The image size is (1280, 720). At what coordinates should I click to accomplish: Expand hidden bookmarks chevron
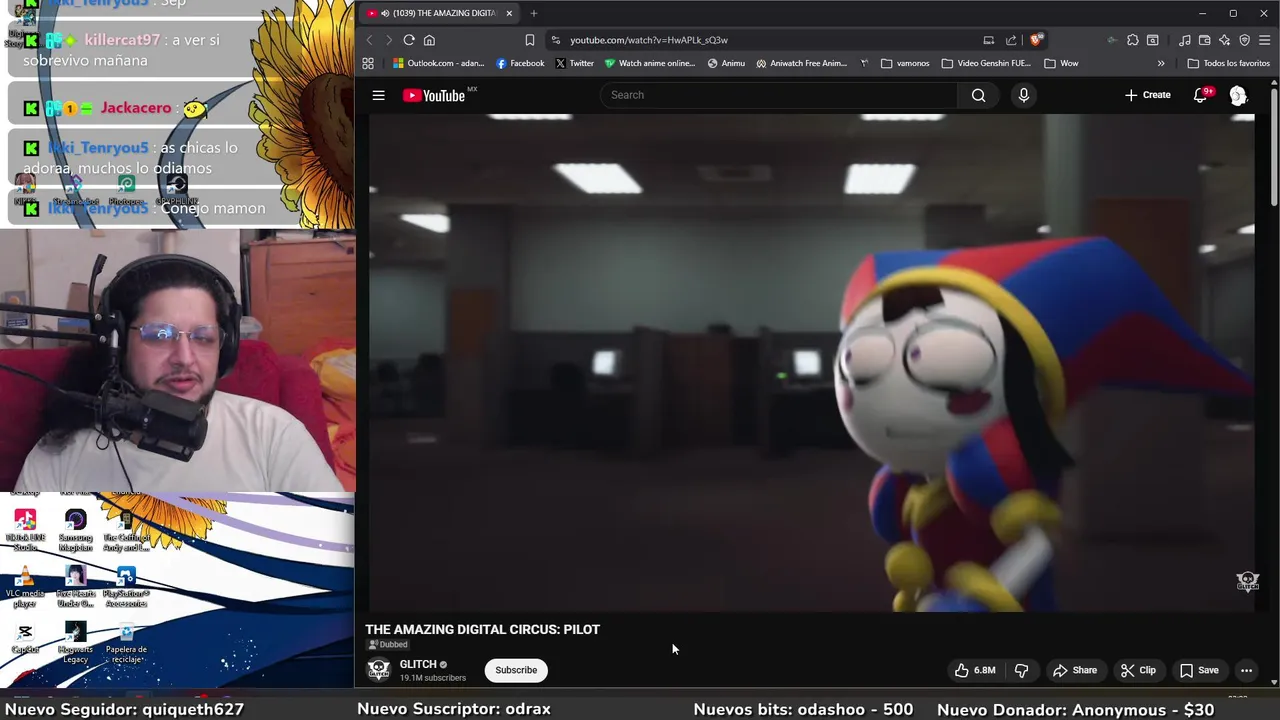click(x=1161, y=63)
